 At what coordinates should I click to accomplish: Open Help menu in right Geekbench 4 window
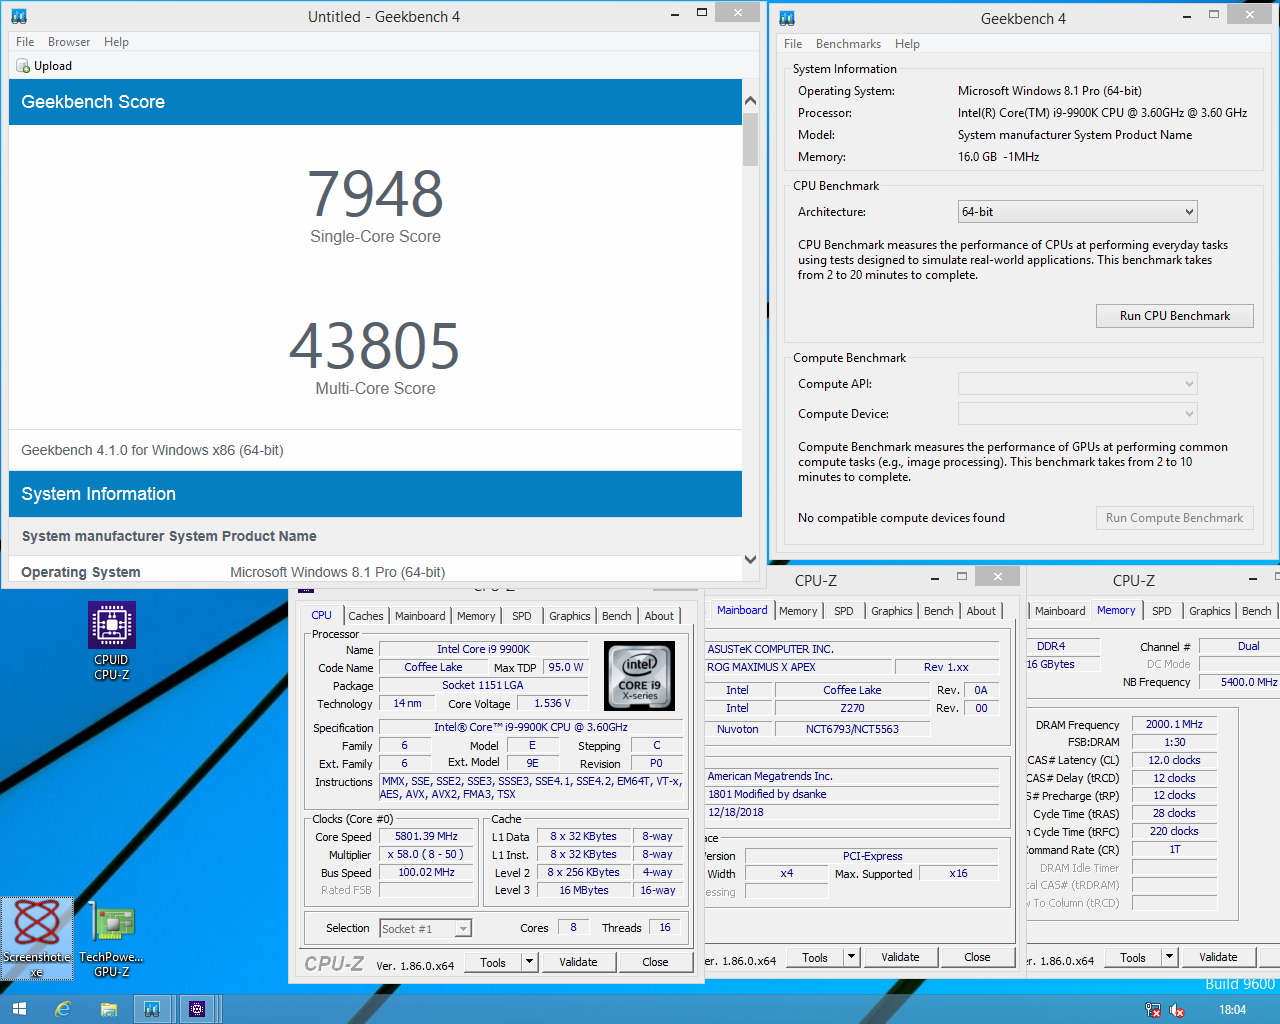point(907,44)
